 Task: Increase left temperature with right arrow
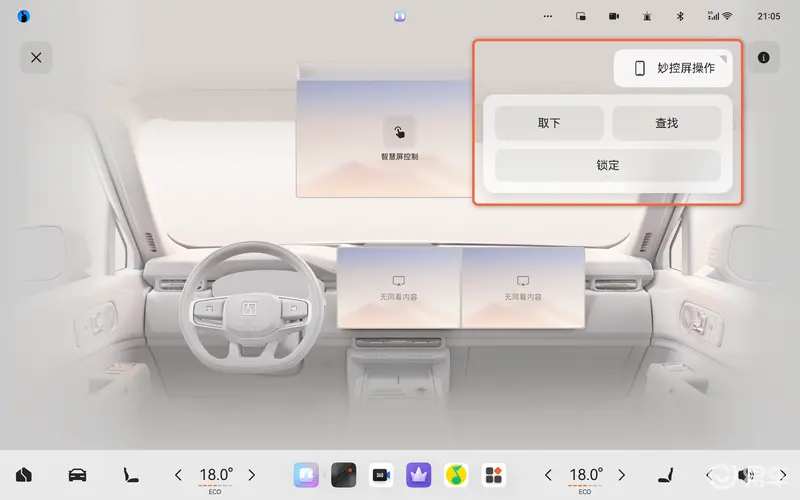coord(252,475)
